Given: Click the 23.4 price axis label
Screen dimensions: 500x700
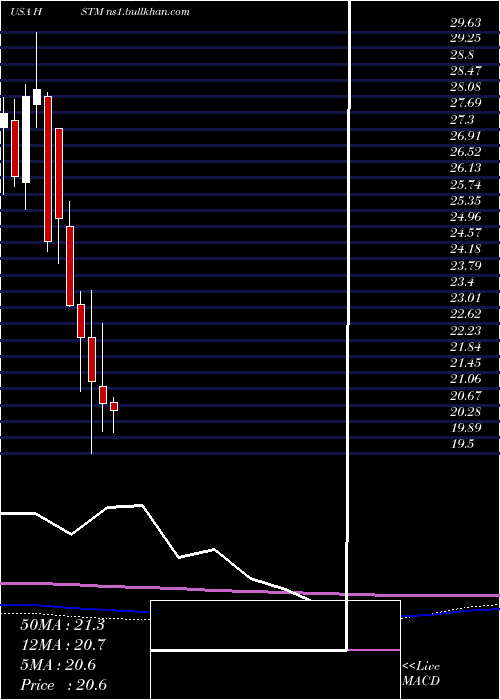Looking at the screenshot, I should pos(462,282).
